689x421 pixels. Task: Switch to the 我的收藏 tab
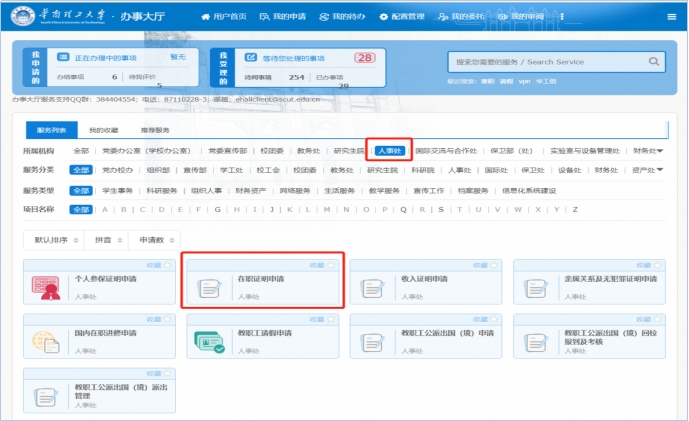(x=103, y=130)
